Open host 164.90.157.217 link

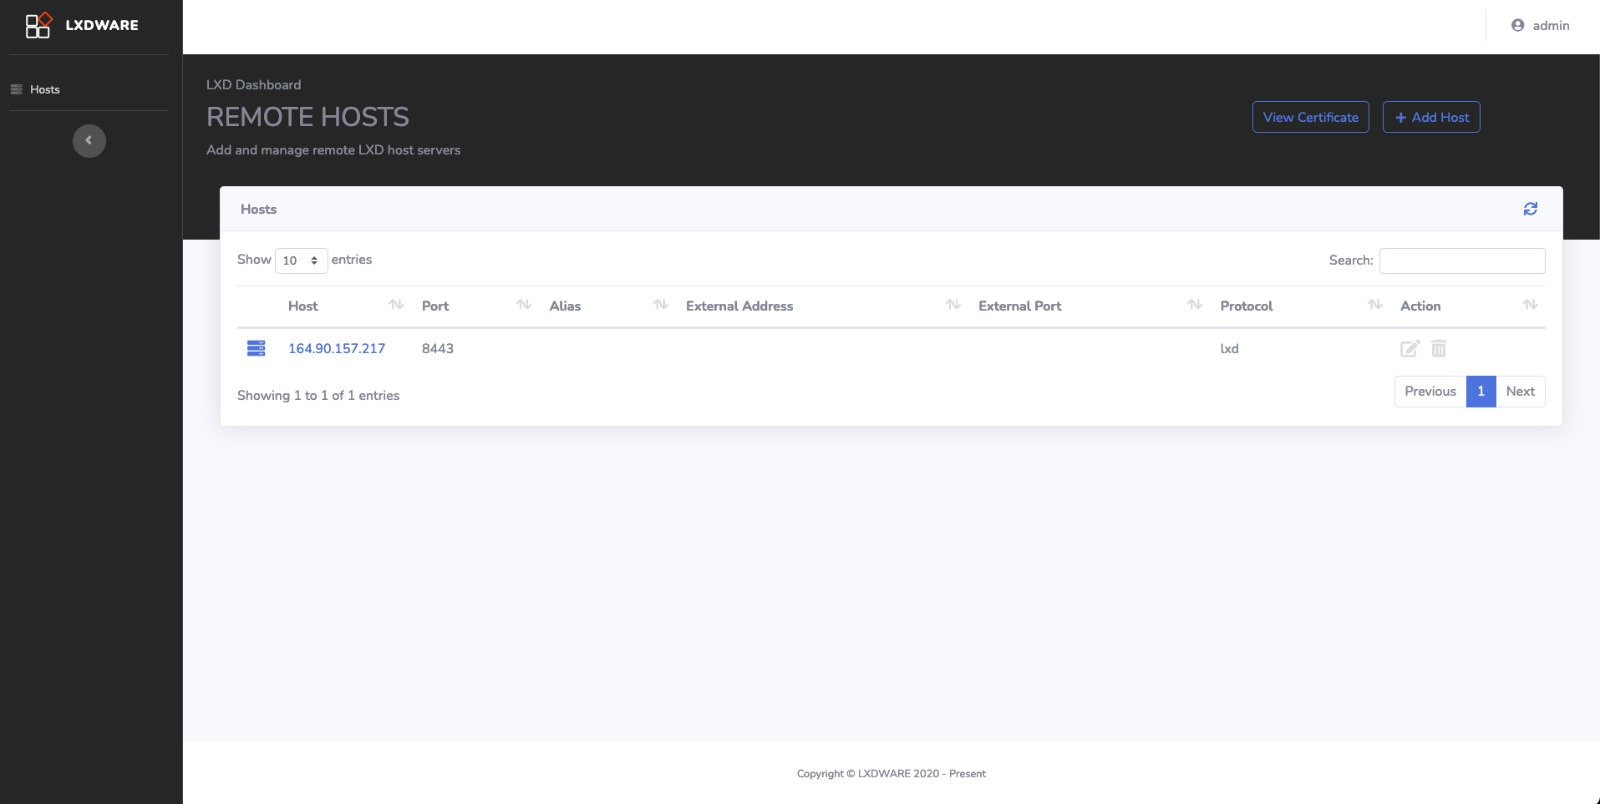click(336, 349)
